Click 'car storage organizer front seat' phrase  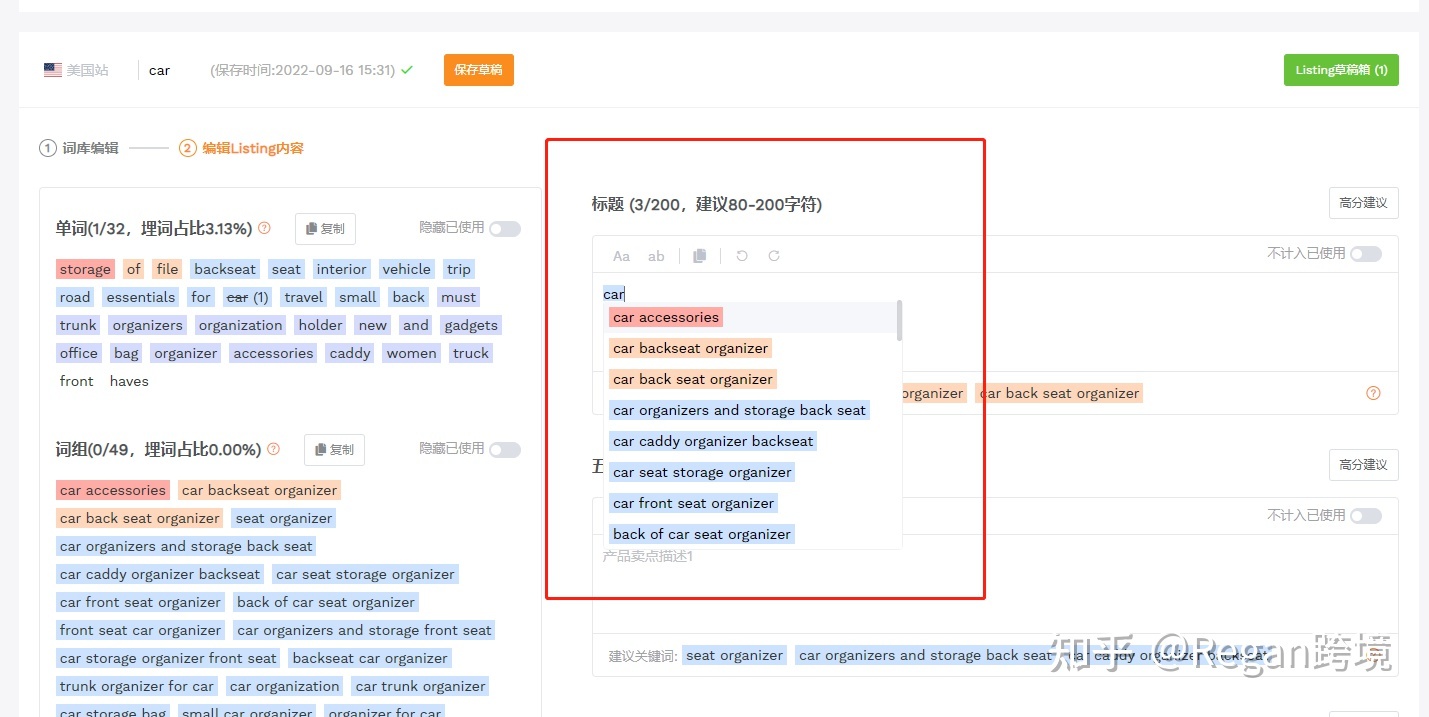pos(168,658)
